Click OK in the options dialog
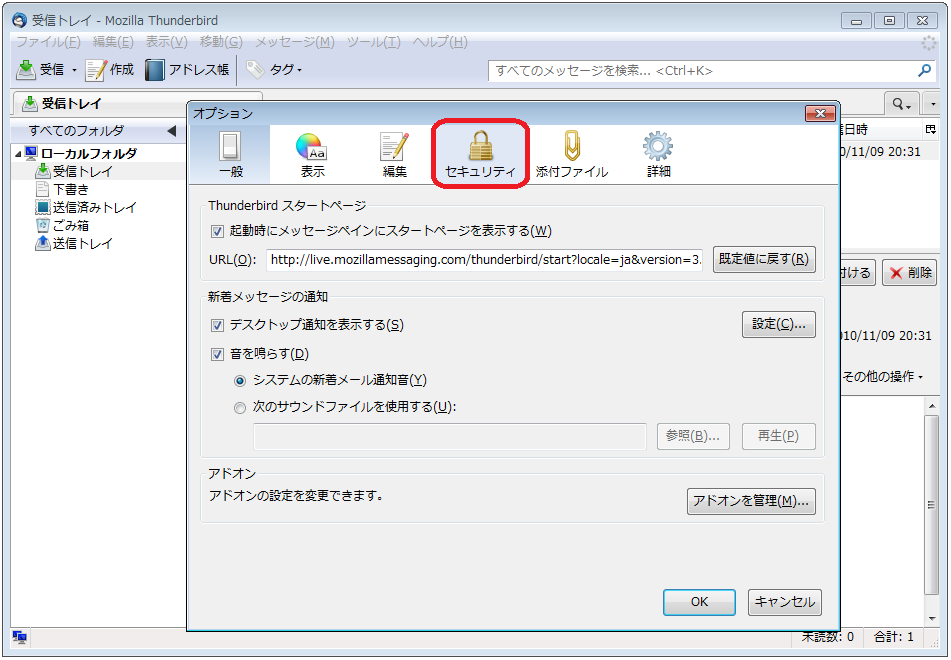951x660 pixels. click(699, 602)
